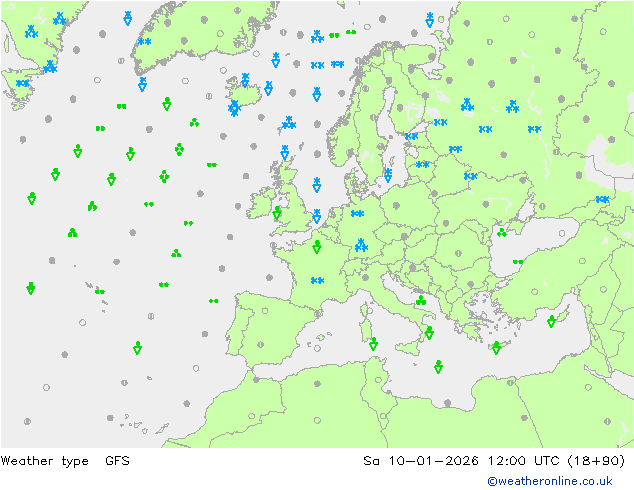The image size is (634, 490).
Task: Click the snow symbol over northern Germany
Action: (357, 213)
